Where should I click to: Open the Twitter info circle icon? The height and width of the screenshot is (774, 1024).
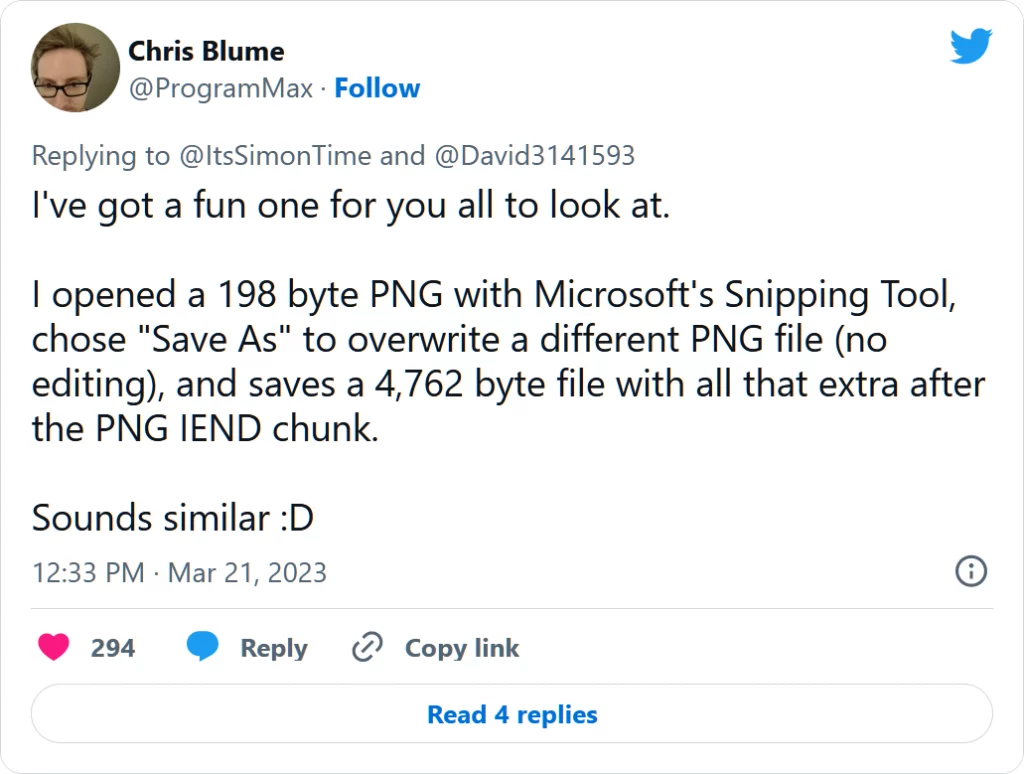pos(971,571)
